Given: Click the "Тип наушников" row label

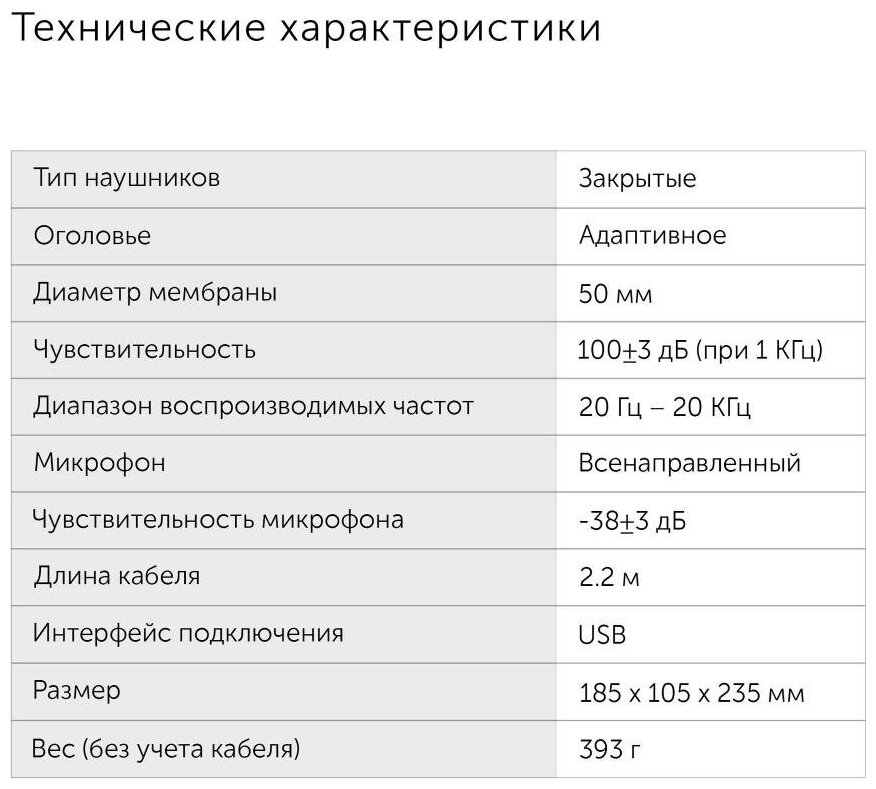Looking at the screenshot, I should (x=127, y=178).
